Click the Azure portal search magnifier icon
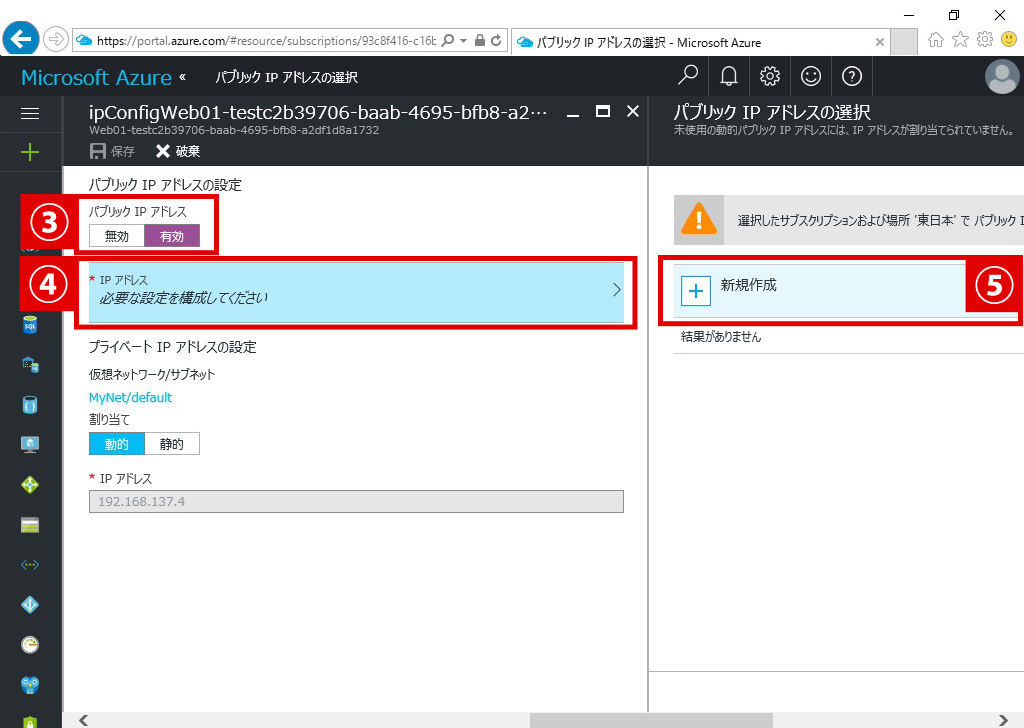The width and height of the screenshot is (1024, 728). pyautogui.click(x=688, y=76)
